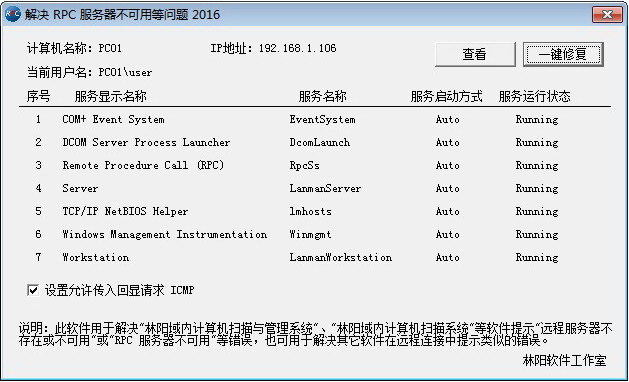Toggle 设置允许传入回显请求 ICMP checkbox
The width and height of the screenshot is (629, 382).
click(x=33, y=290)
